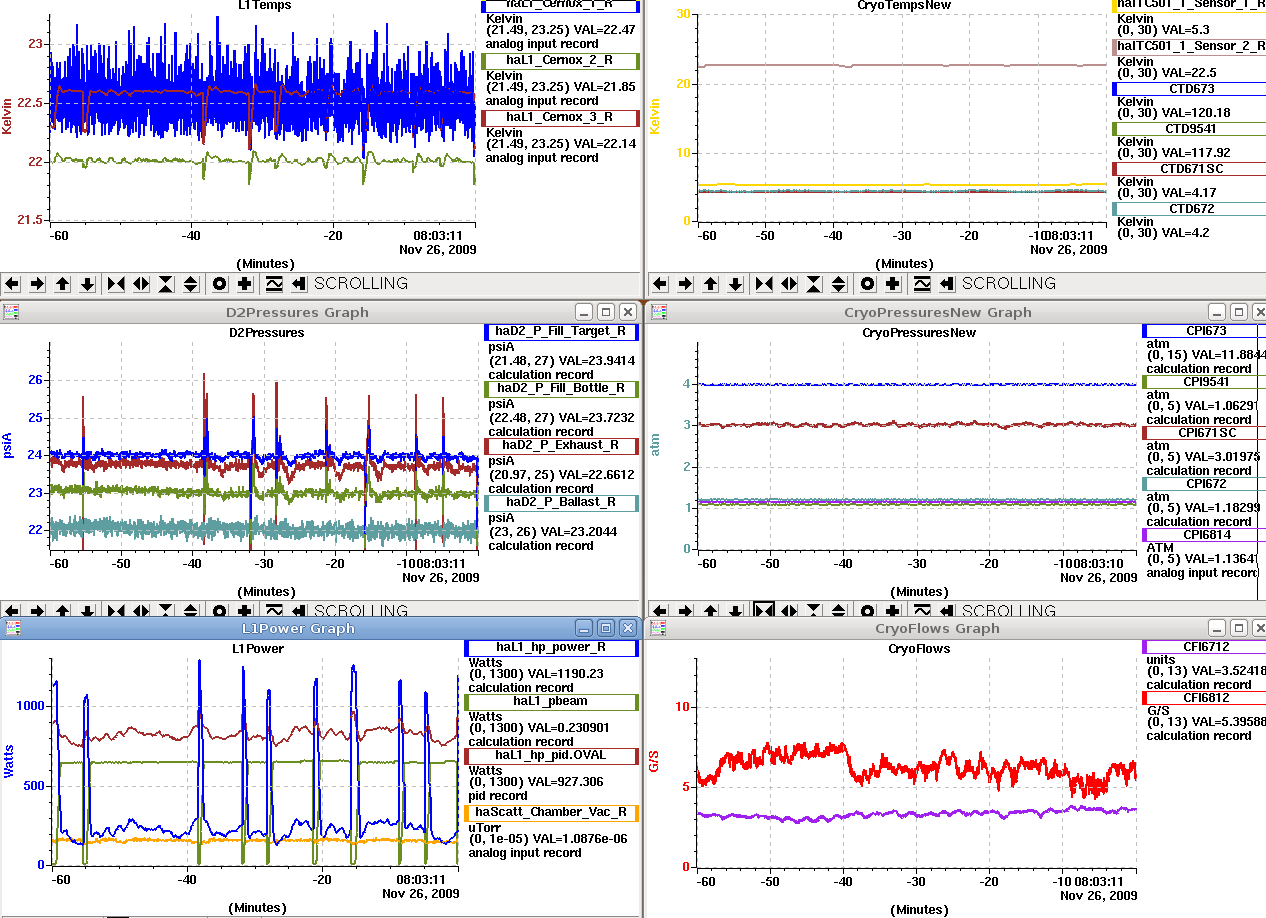
Task: Select the CPI673 curve legend
Action: point(1204,330)
